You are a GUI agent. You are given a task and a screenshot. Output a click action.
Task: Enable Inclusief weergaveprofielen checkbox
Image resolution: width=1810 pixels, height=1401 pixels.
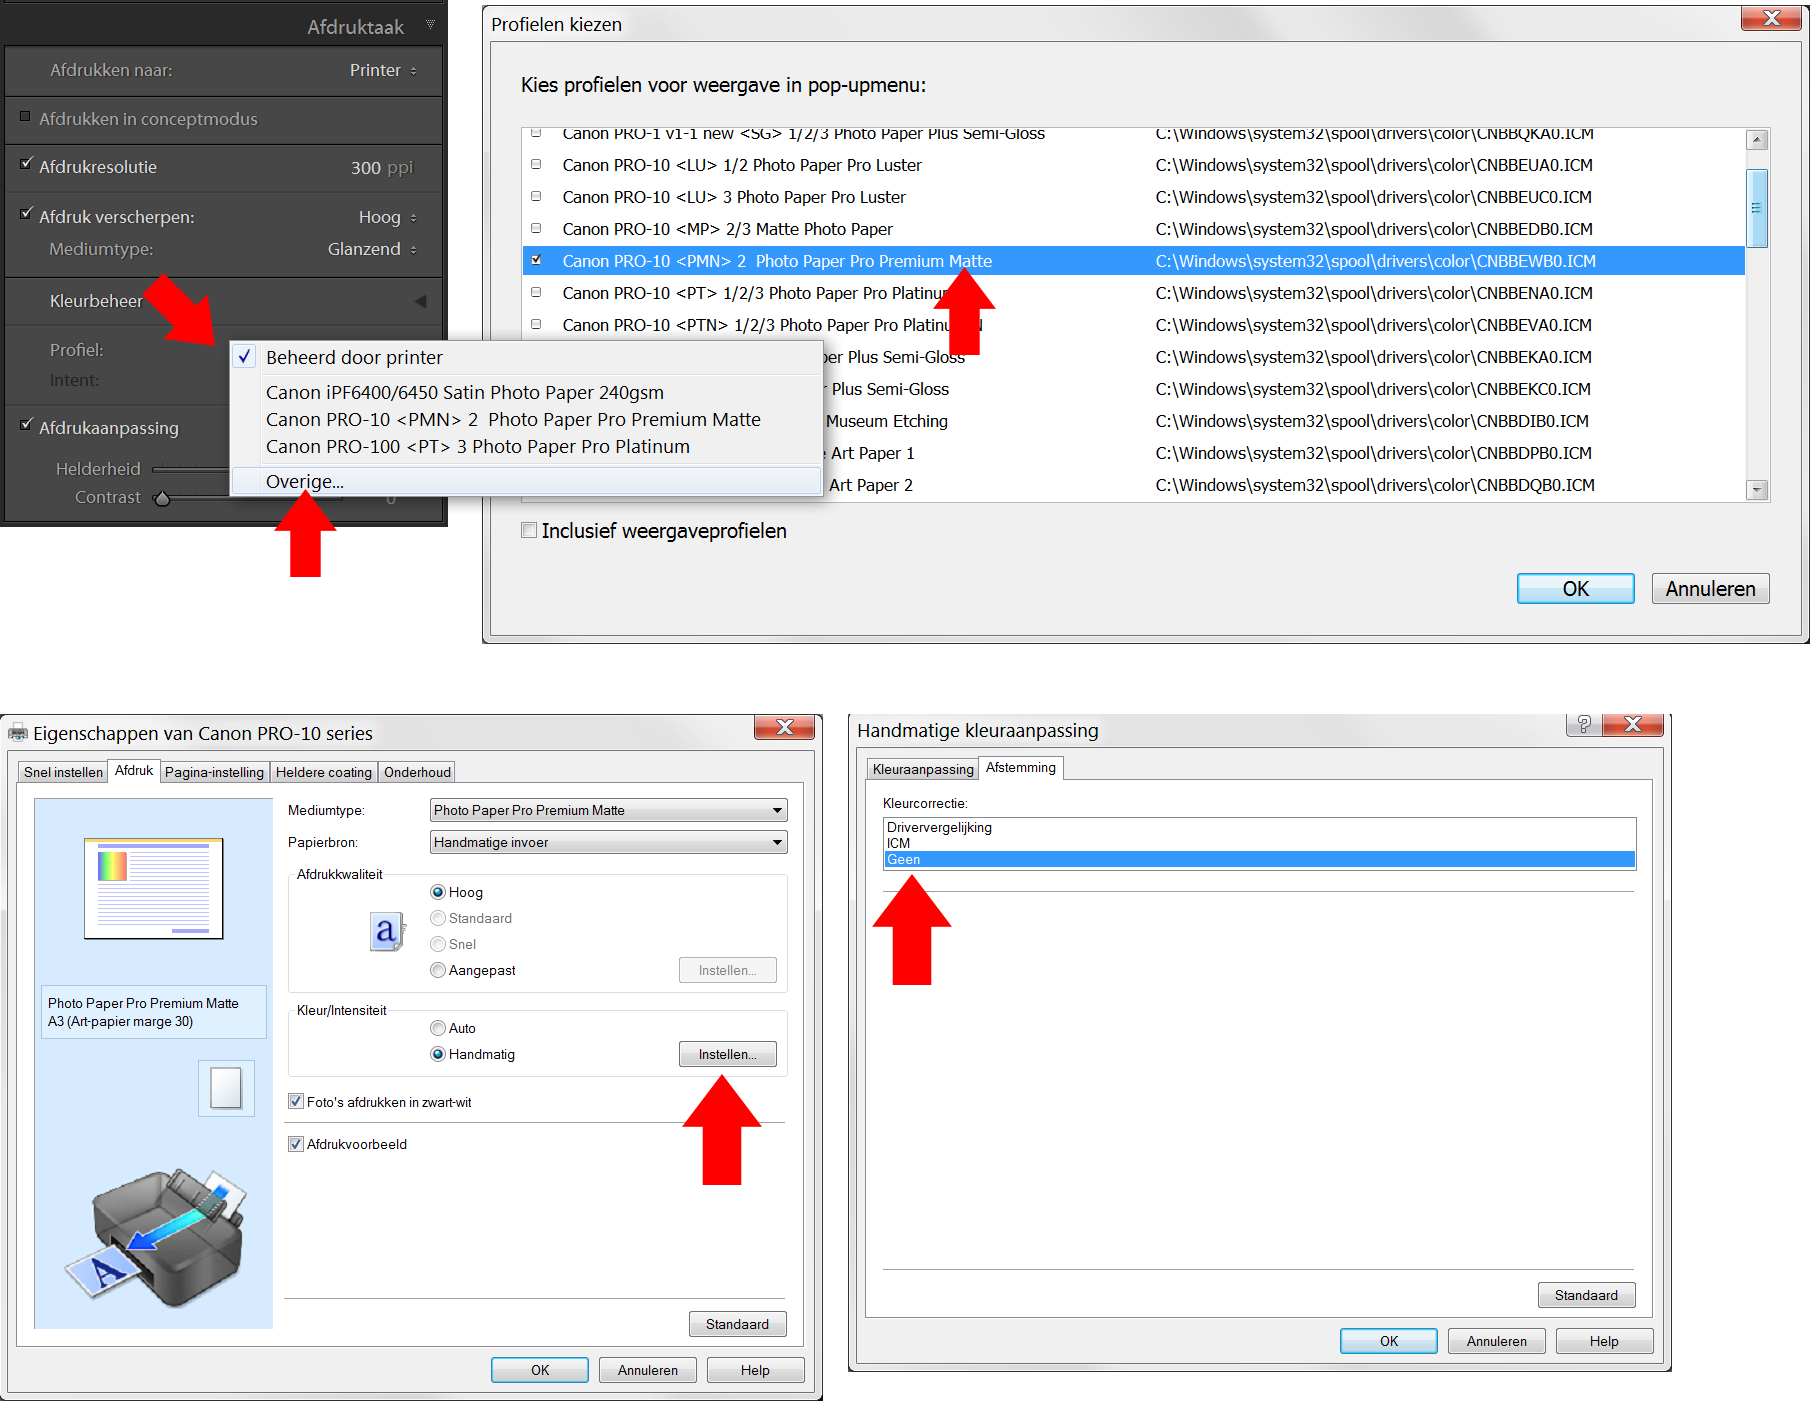(529, 531)
